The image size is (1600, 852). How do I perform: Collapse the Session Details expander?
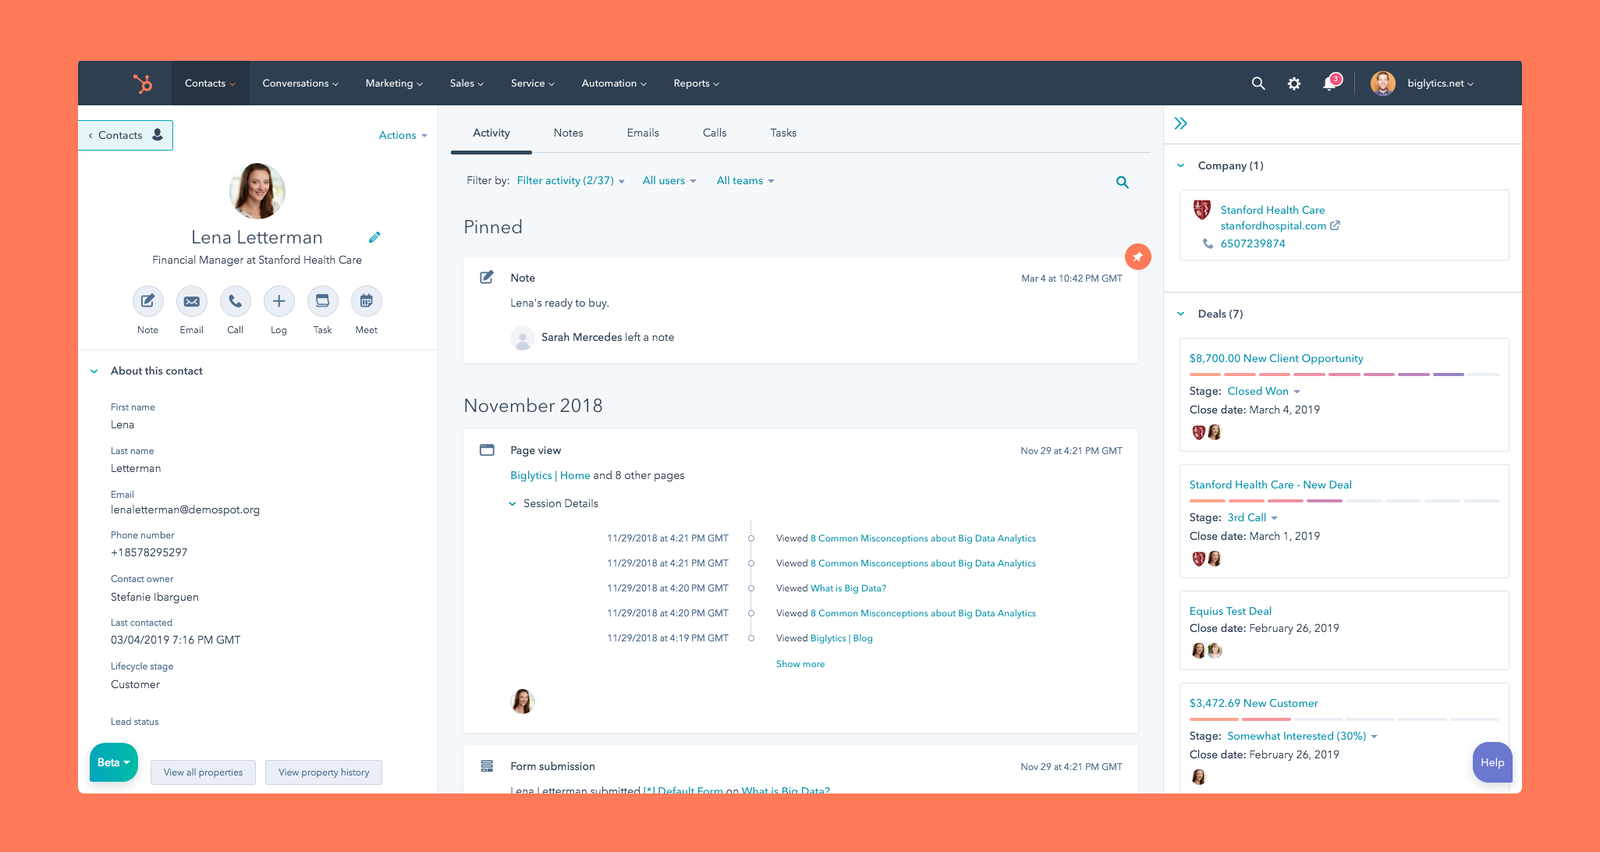[513, 504]
